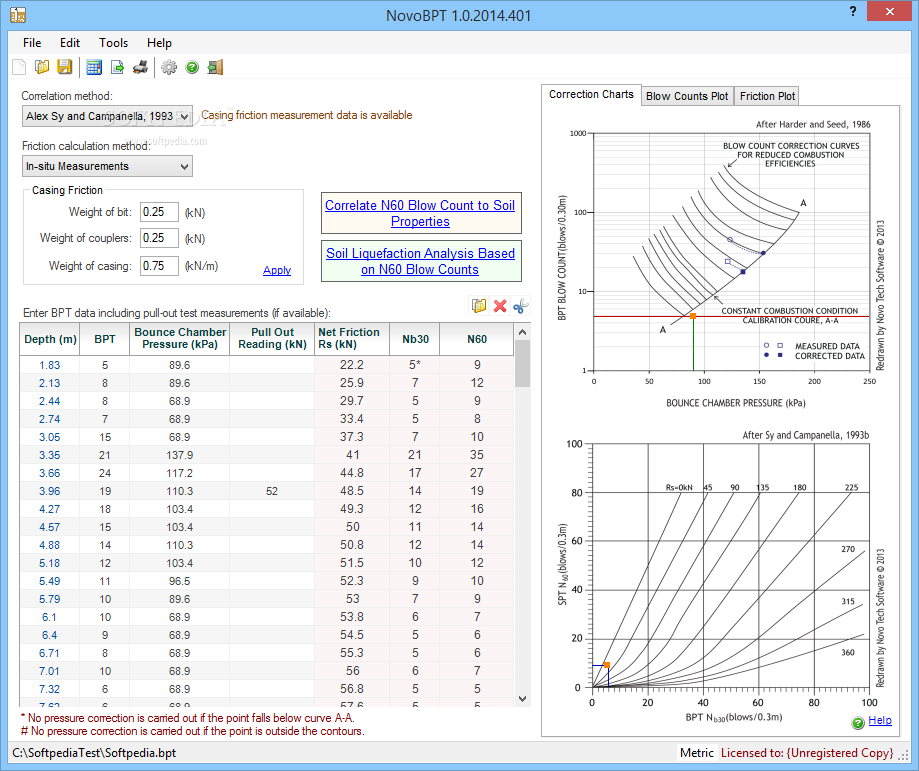
Task: Select the depth cell 3.35
Action: (50, 455)
